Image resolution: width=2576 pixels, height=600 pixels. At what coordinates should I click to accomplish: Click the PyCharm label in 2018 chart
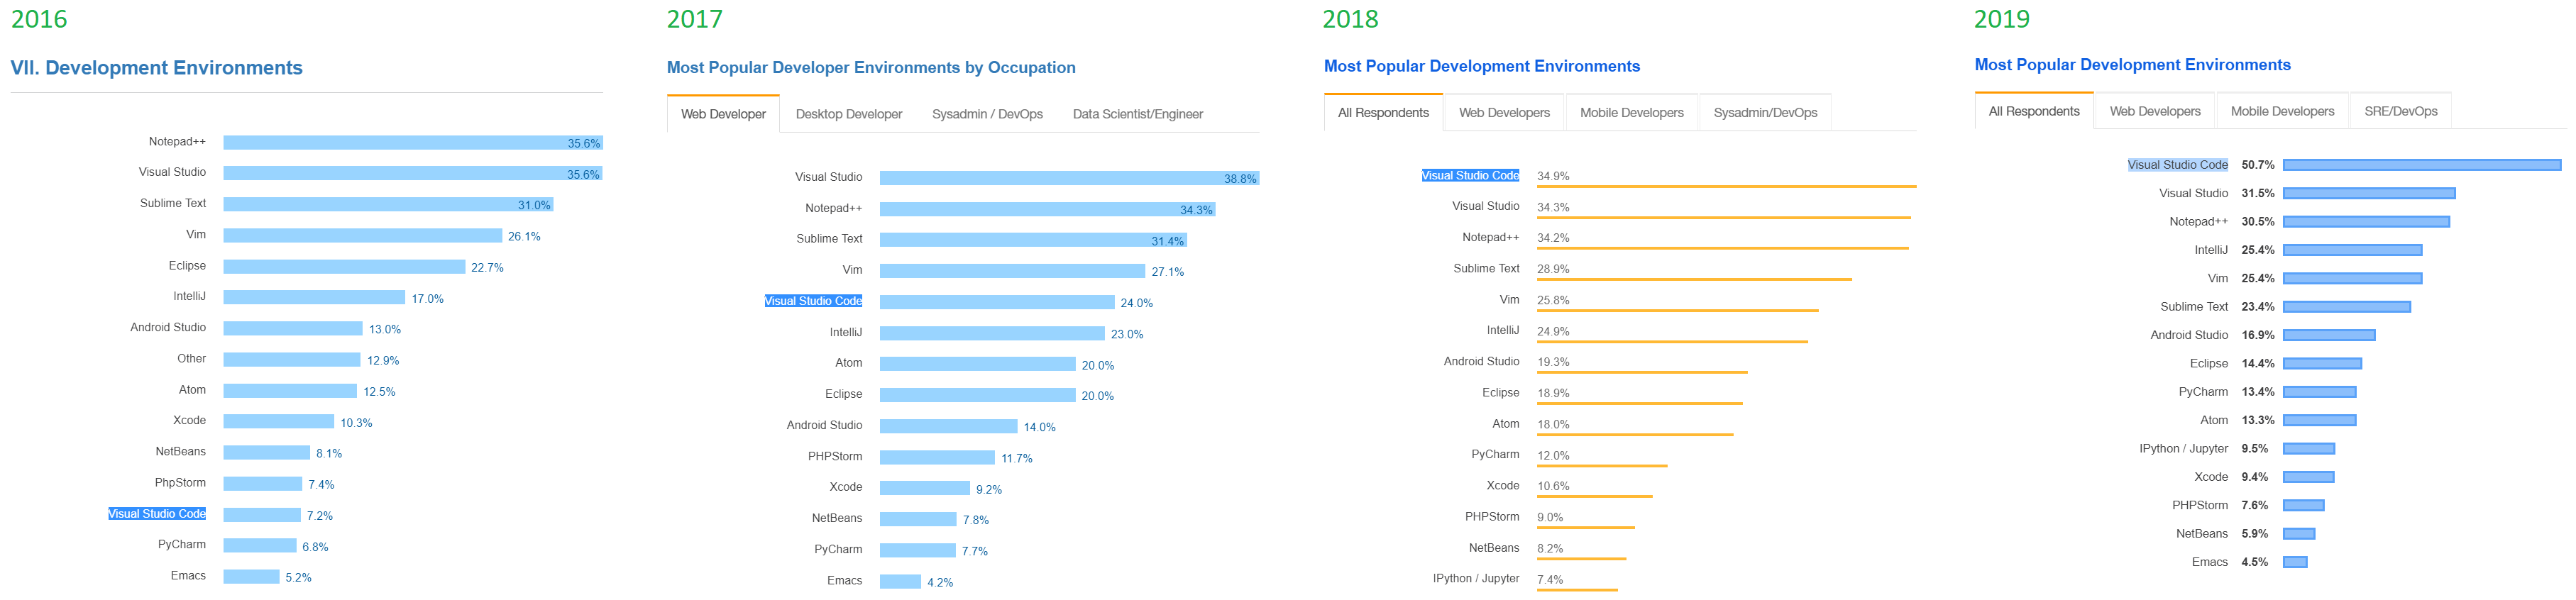click(x=1495, y=455)
